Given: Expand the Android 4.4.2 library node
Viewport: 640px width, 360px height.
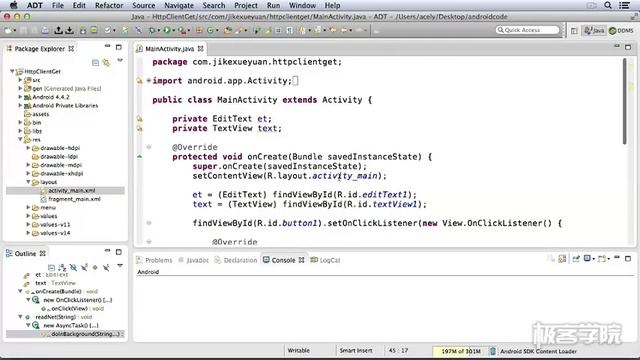Looking at the screenshot, I should pos(20,97).
